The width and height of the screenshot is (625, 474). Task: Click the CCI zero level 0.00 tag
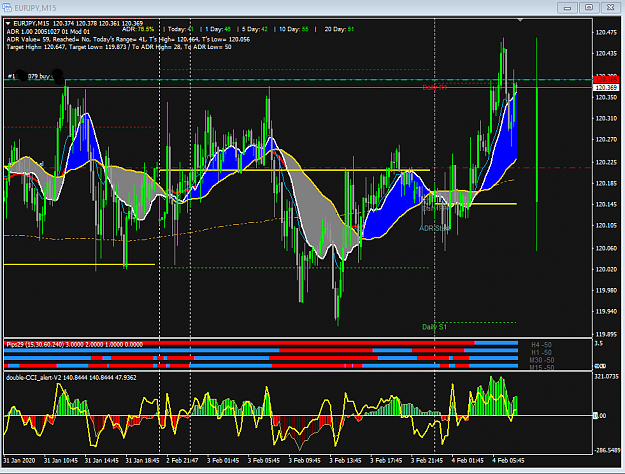(x=600, y=416)
